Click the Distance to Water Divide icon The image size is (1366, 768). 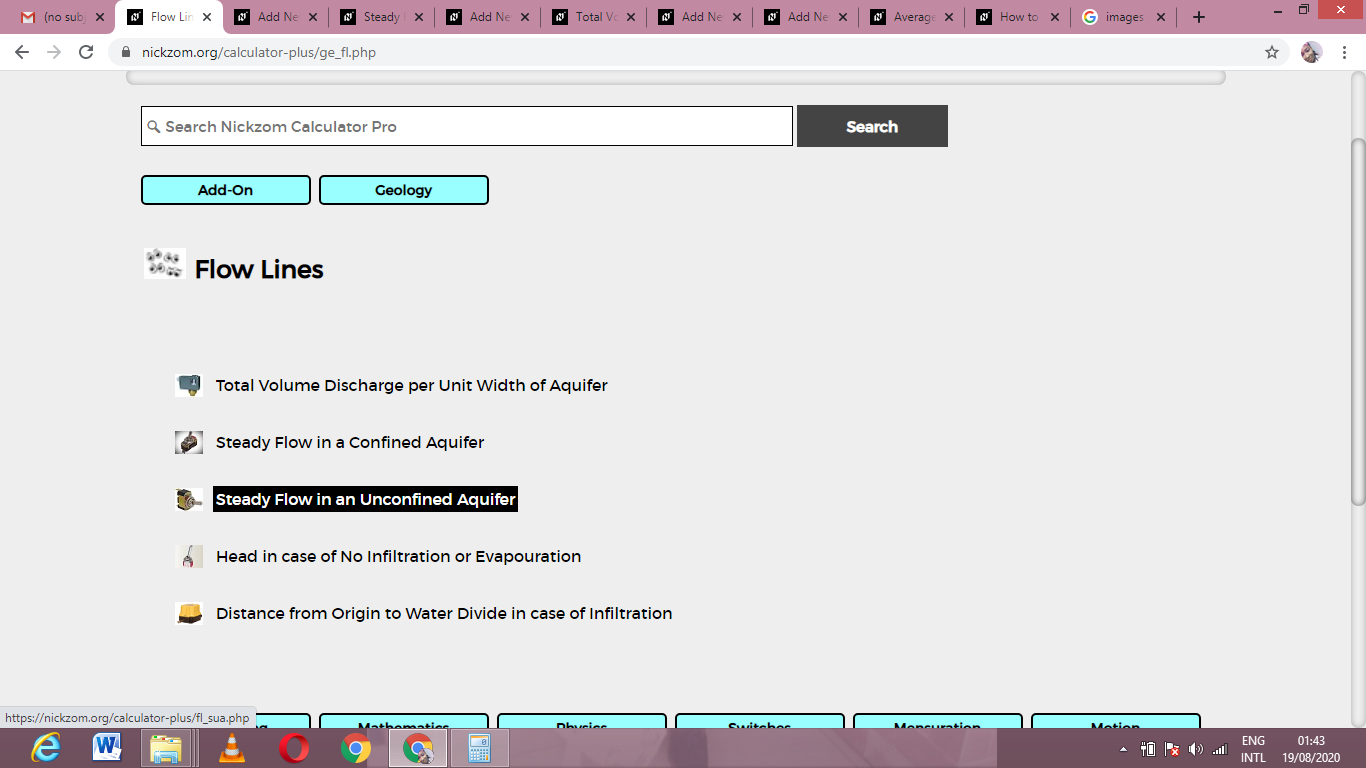pos(189,613)
